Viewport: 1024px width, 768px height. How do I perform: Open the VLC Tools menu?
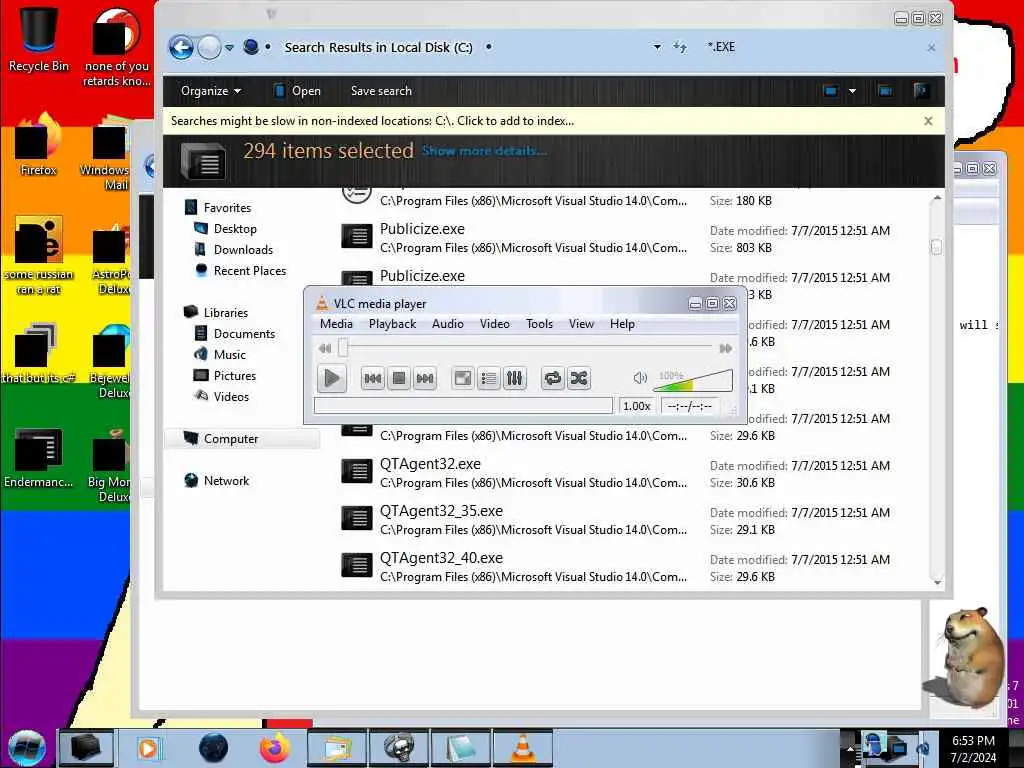(539, 324)
